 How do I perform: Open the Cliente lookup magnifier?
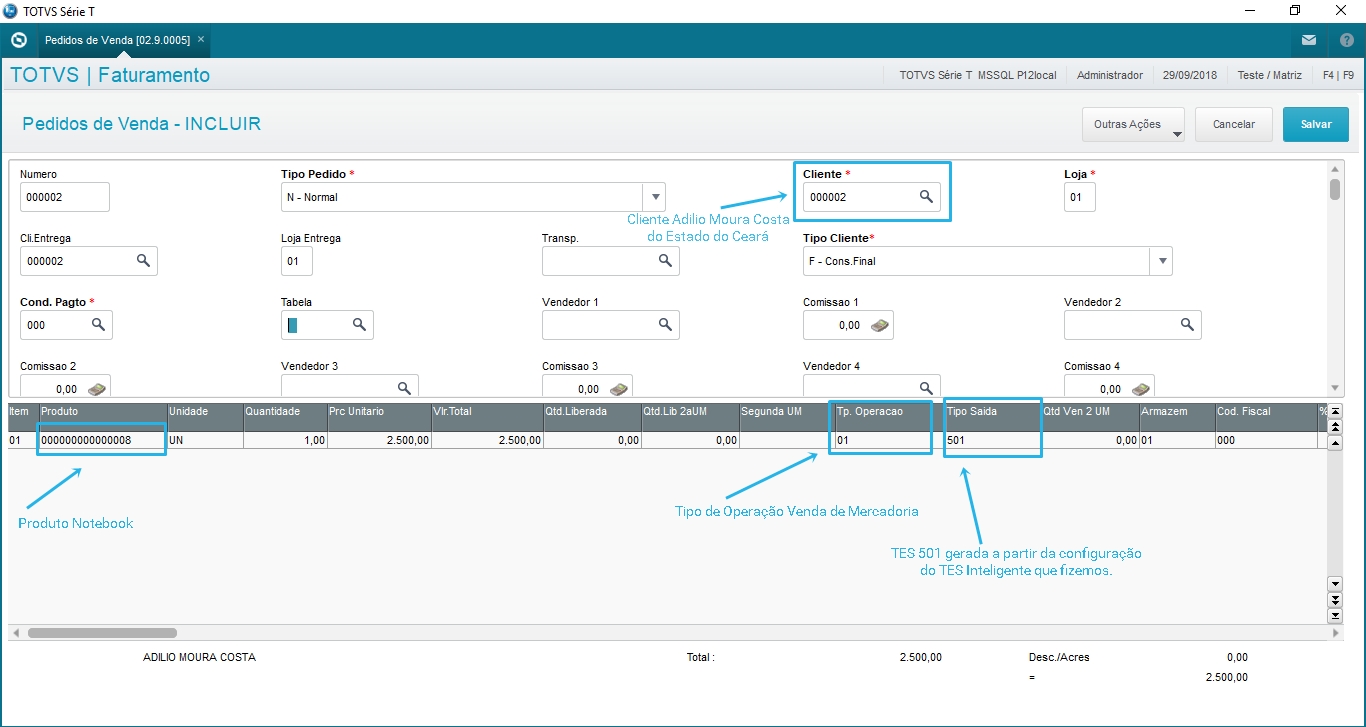(x=927, y=197)
